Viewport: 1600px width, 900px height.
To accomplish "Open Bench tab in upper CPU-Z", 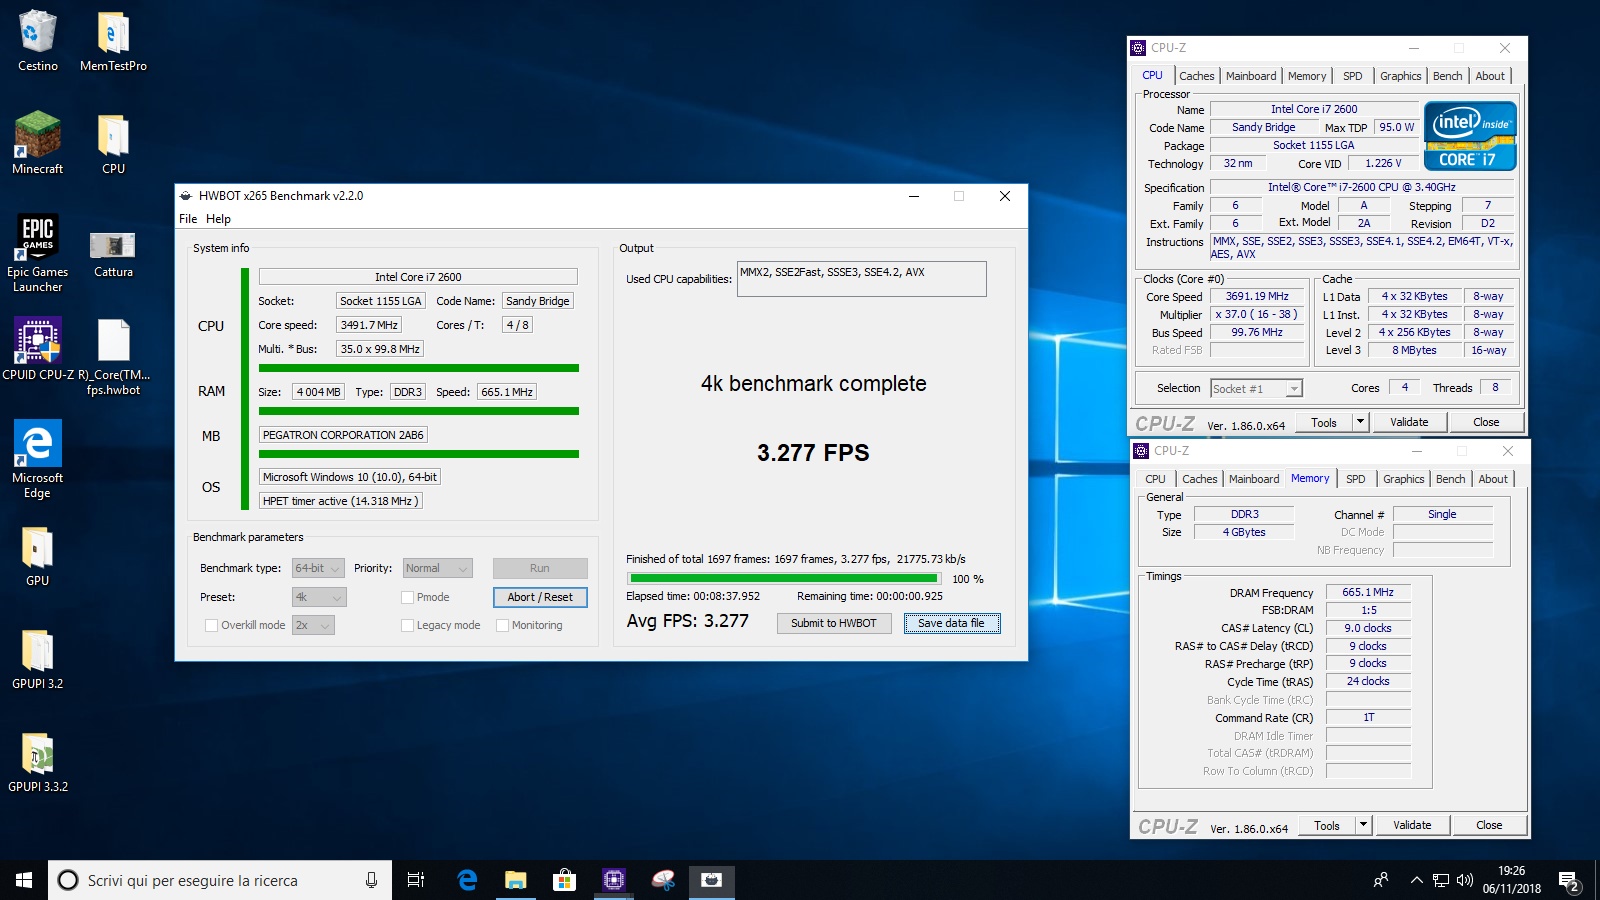I will [1447, 76].
